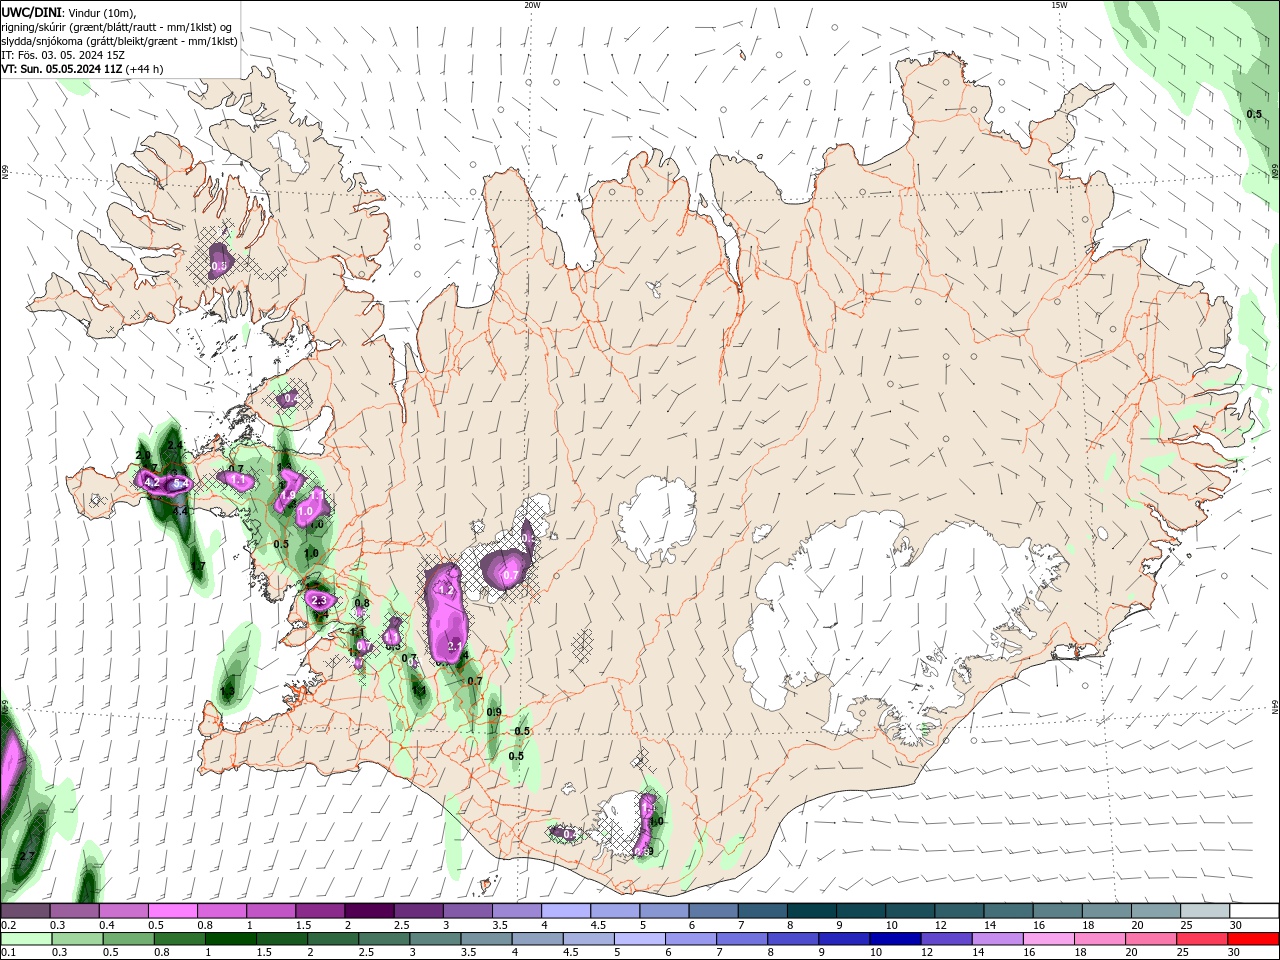Click the lower legend pink swatch labeled 16

(x=1048, y=939)
